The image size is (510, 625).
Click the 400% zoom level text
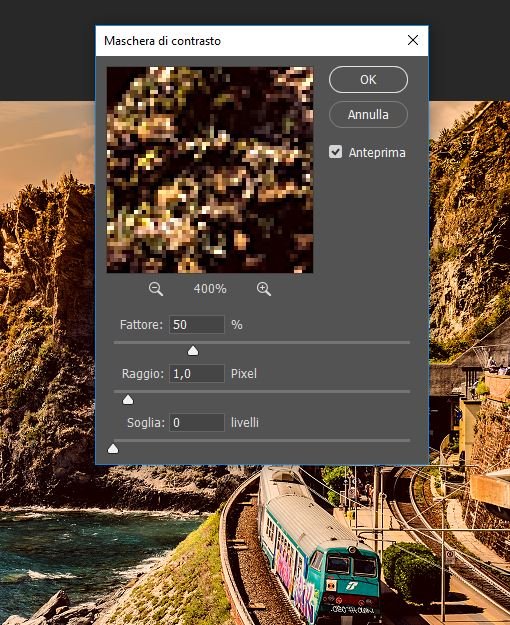click(x=210, y=289)
